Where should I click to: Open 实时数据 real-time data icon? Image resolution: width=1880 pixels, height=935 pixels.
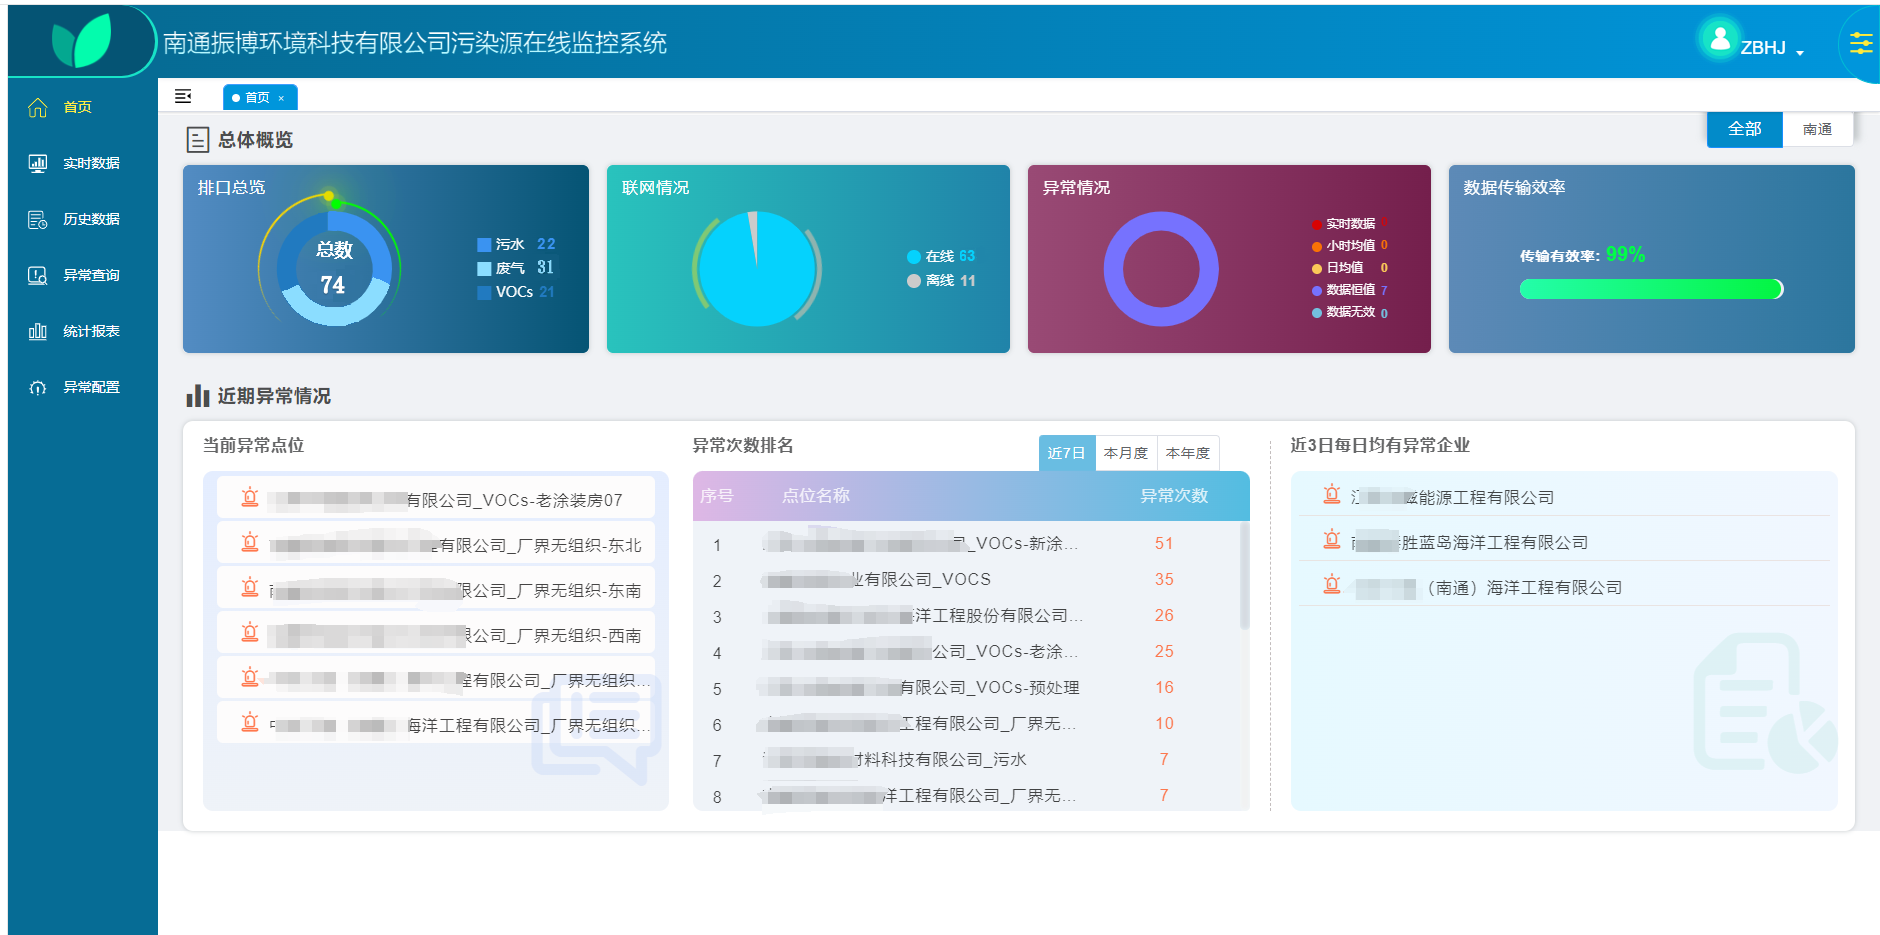pos(38,164)
